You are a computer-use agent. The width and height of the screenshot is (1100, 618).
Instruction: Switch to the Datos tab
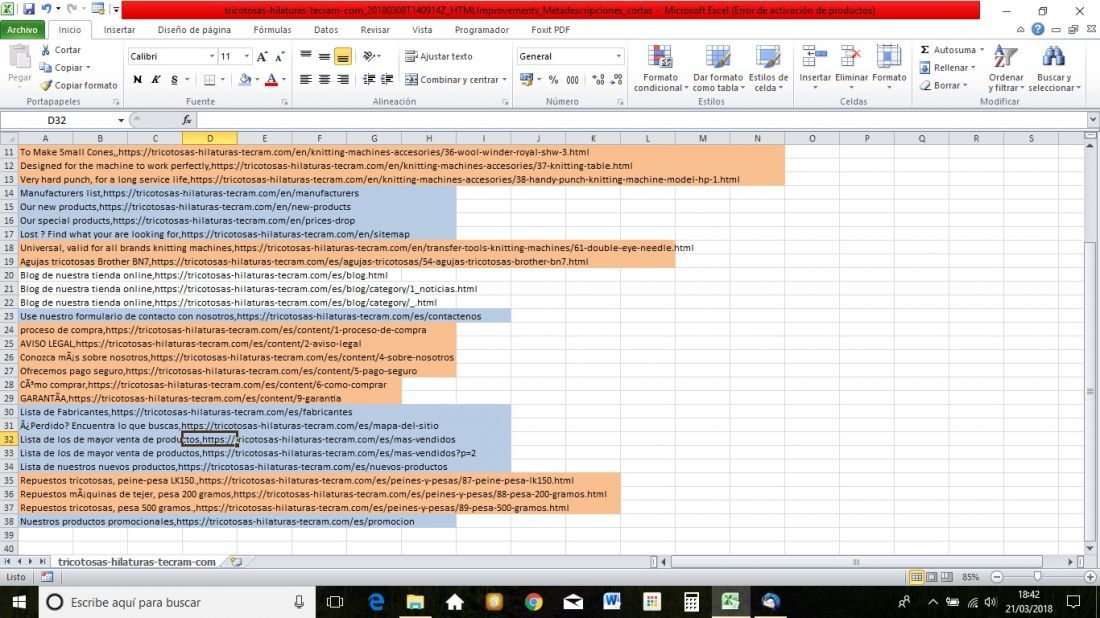click(x=326, y=29)
